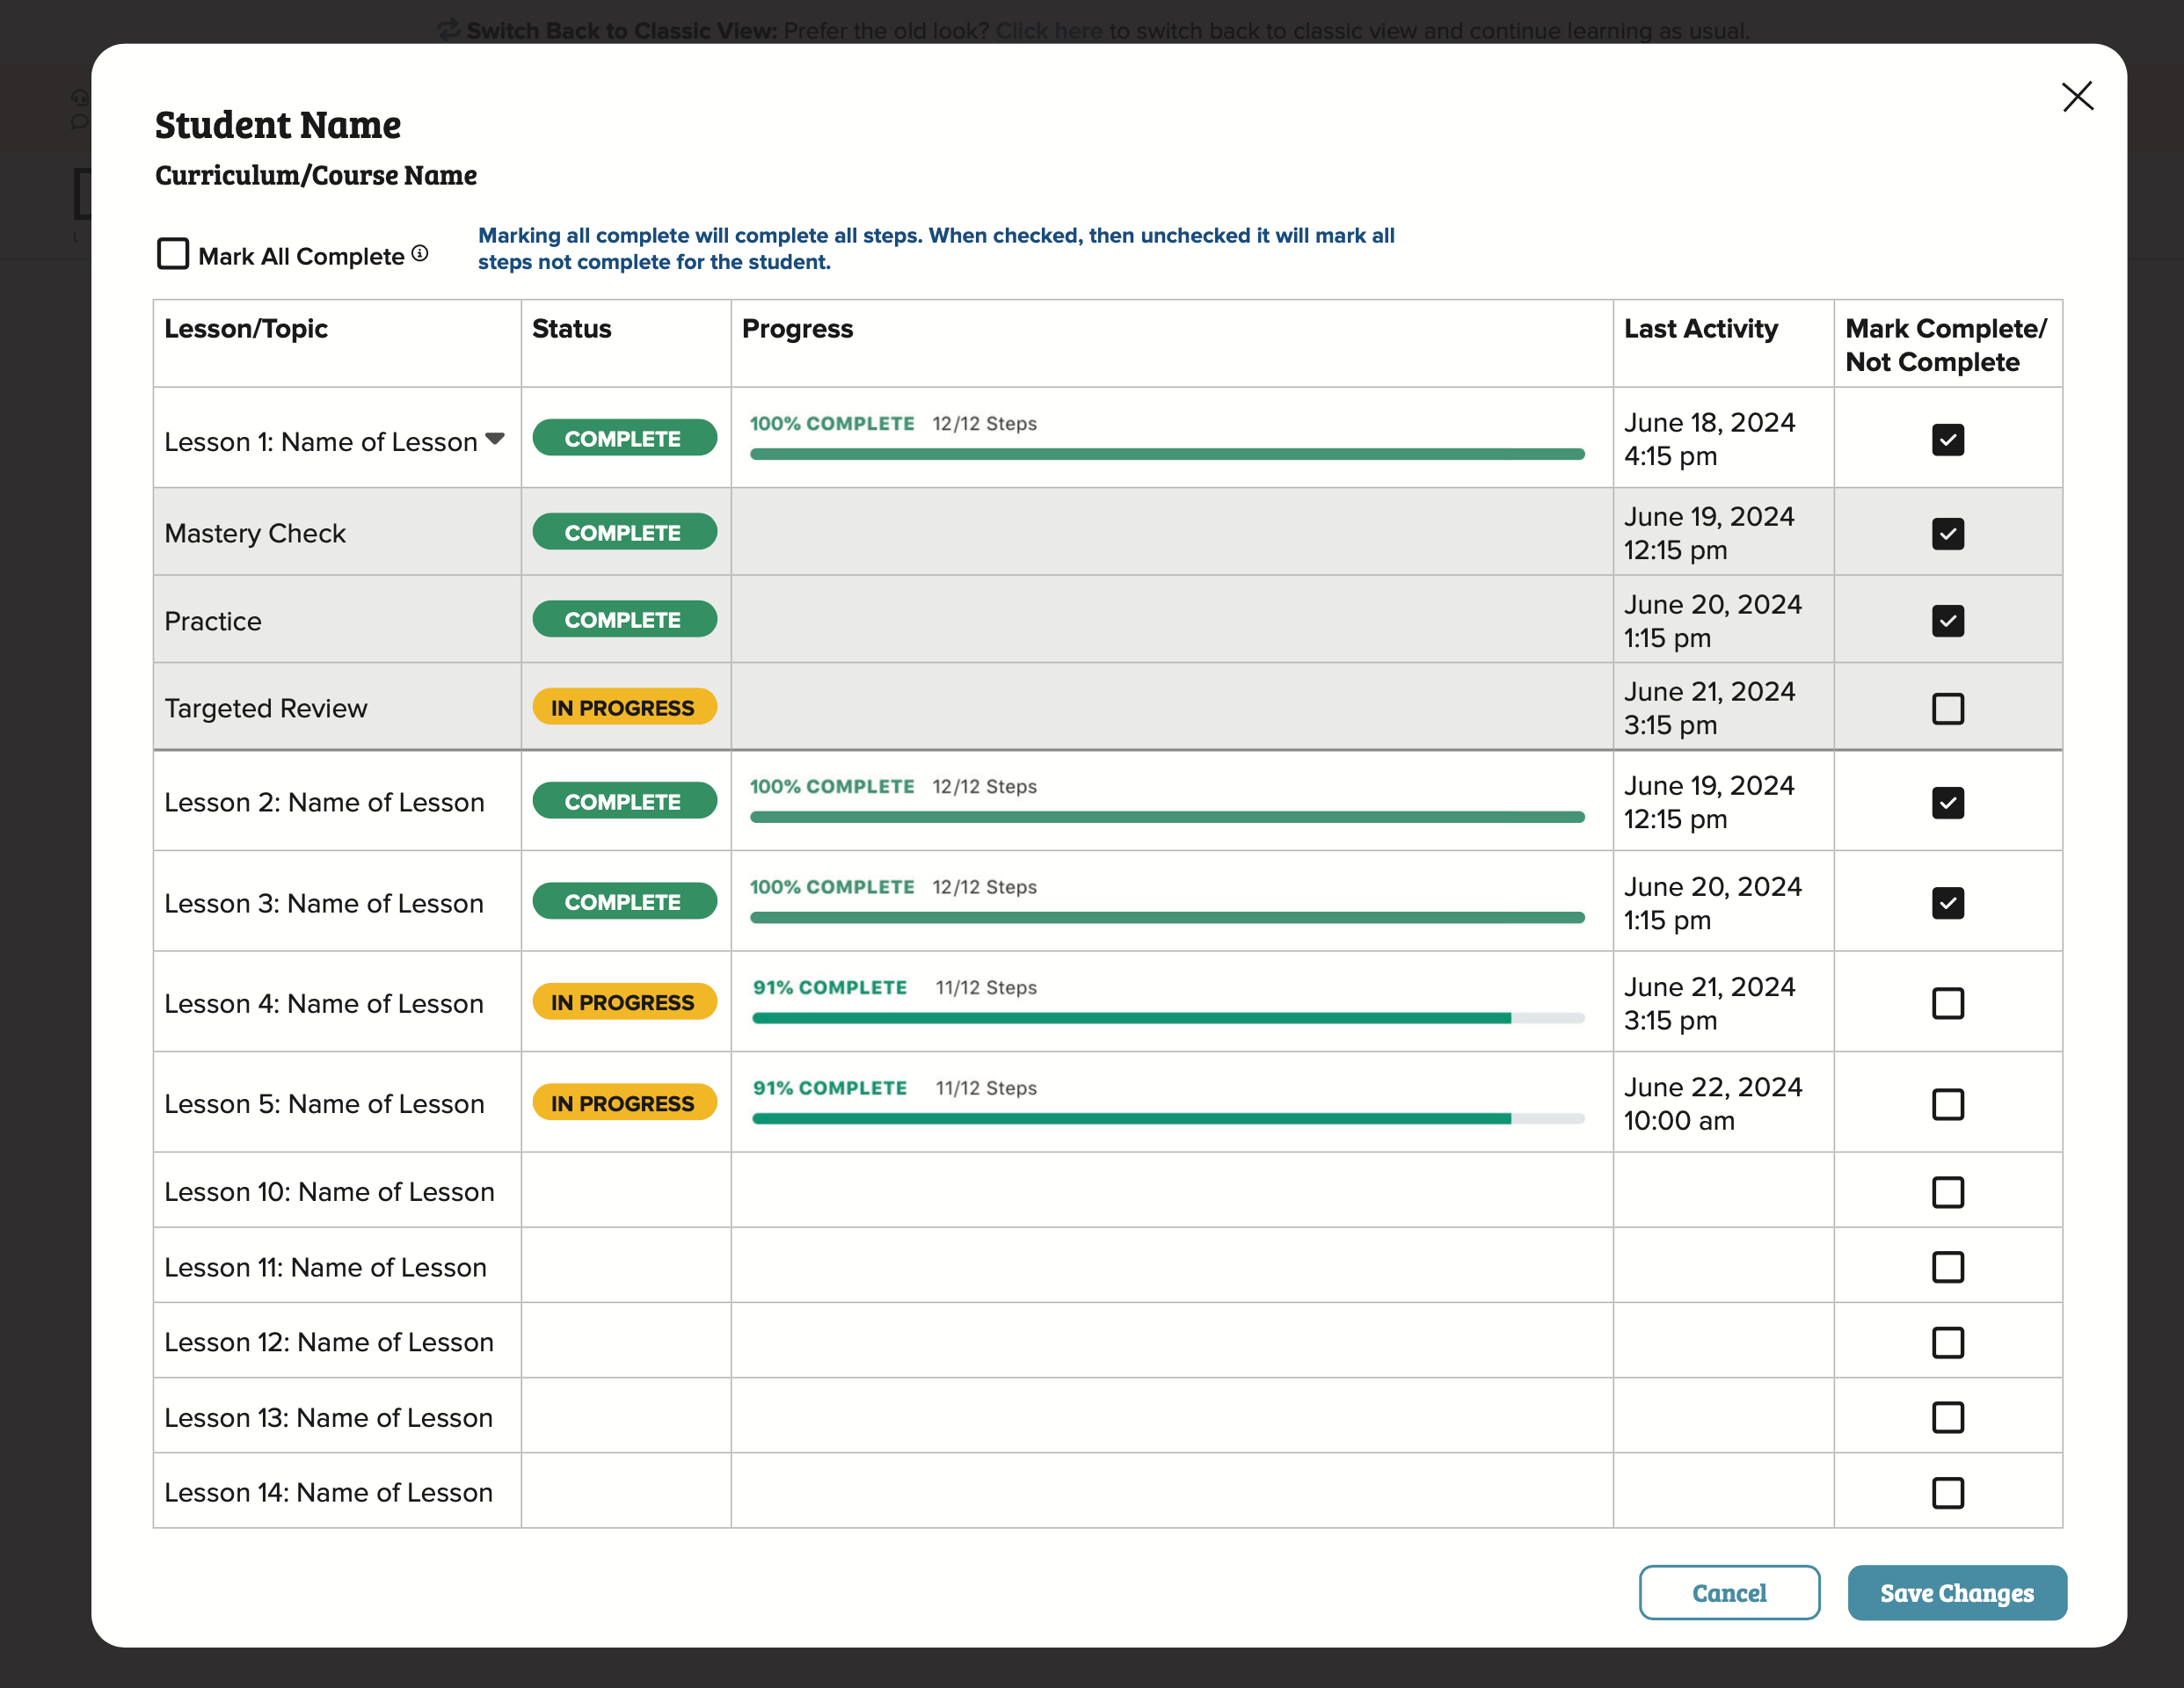
Task: Click the Lesson 4 progress bar
Action: tap(1167, 1018)
